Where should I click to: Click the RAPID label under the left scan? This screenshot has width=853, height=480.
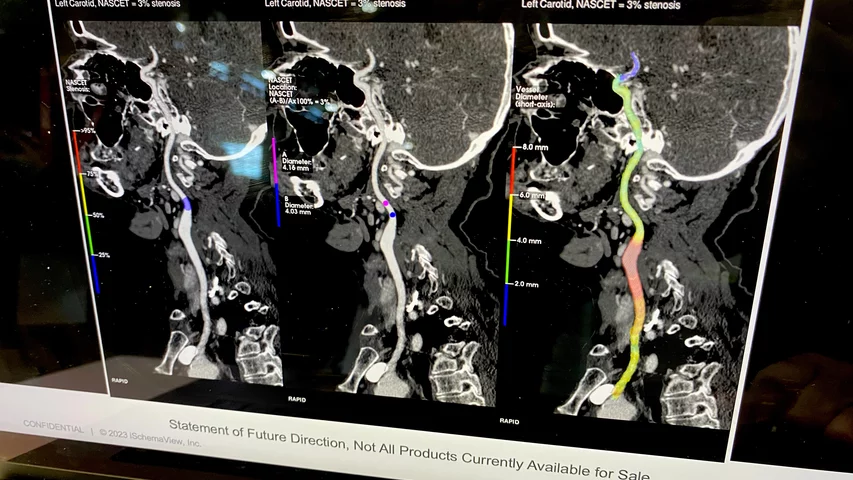tap(120, 381)
